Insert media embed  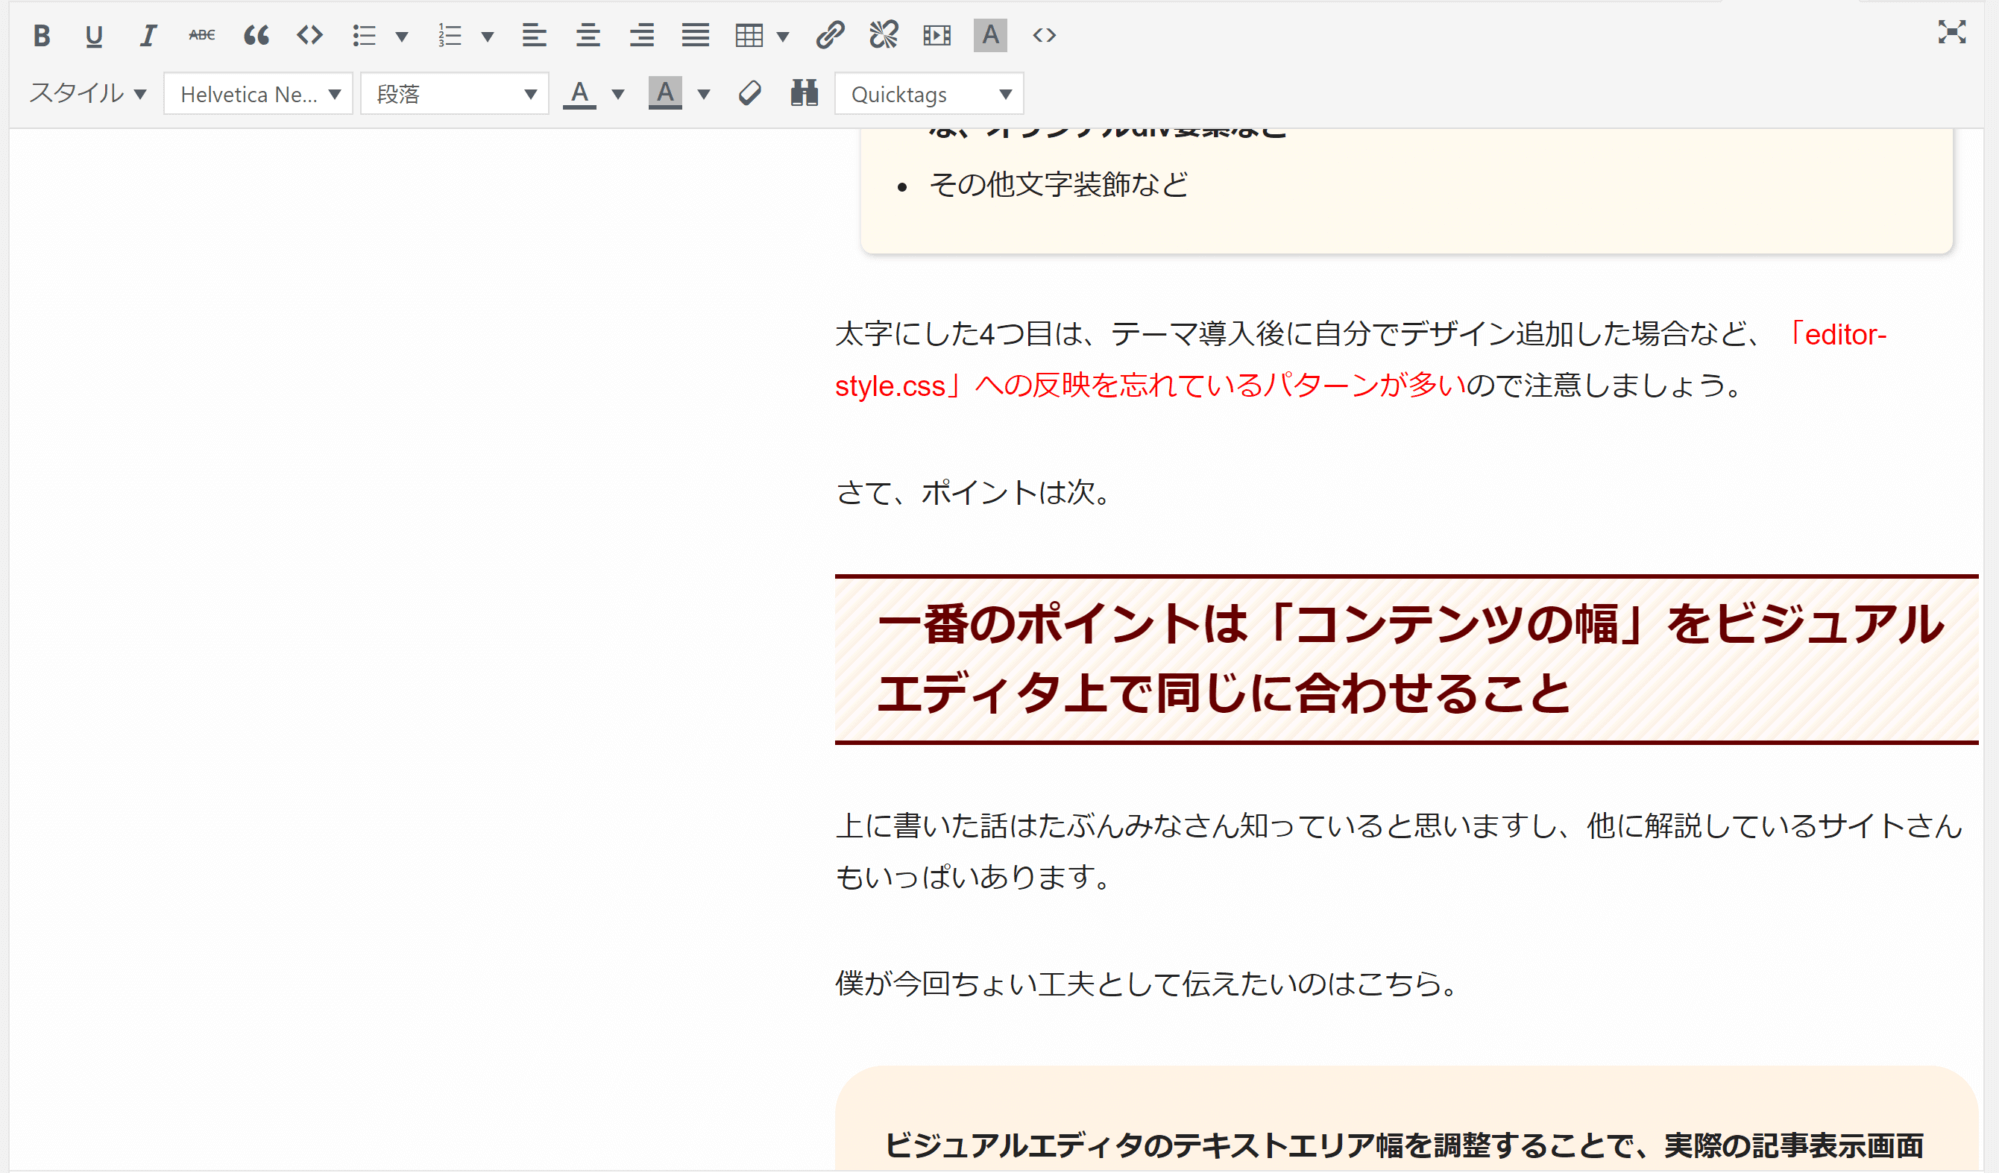[x=937, y=36]
